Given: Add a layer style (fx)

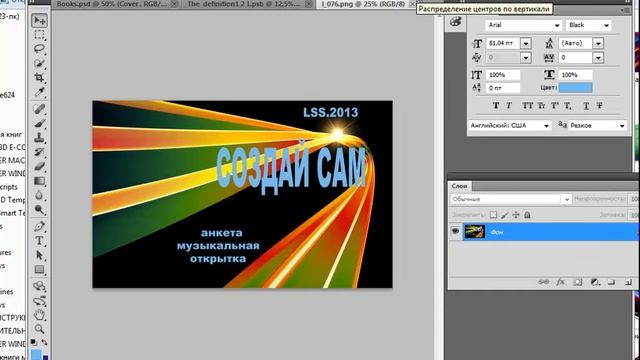Looking at the screenshot, I should click(x=560, y=282).
